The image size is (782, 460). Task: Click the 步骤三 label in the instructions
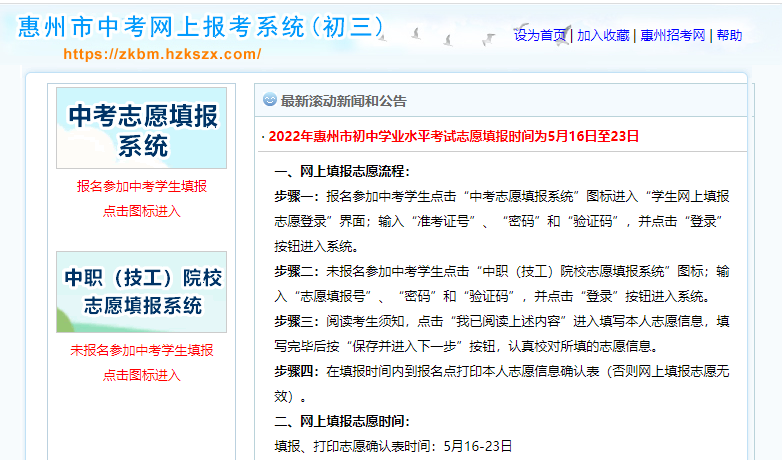point(297,321)
